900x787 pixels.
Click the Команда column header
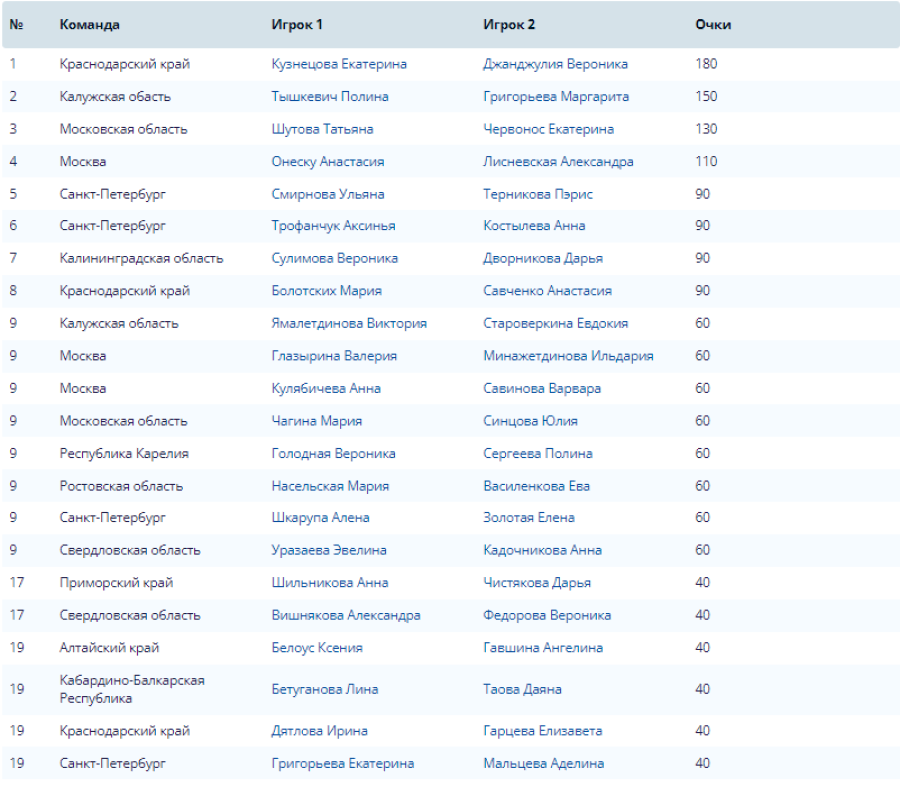(x=90, y=24)
